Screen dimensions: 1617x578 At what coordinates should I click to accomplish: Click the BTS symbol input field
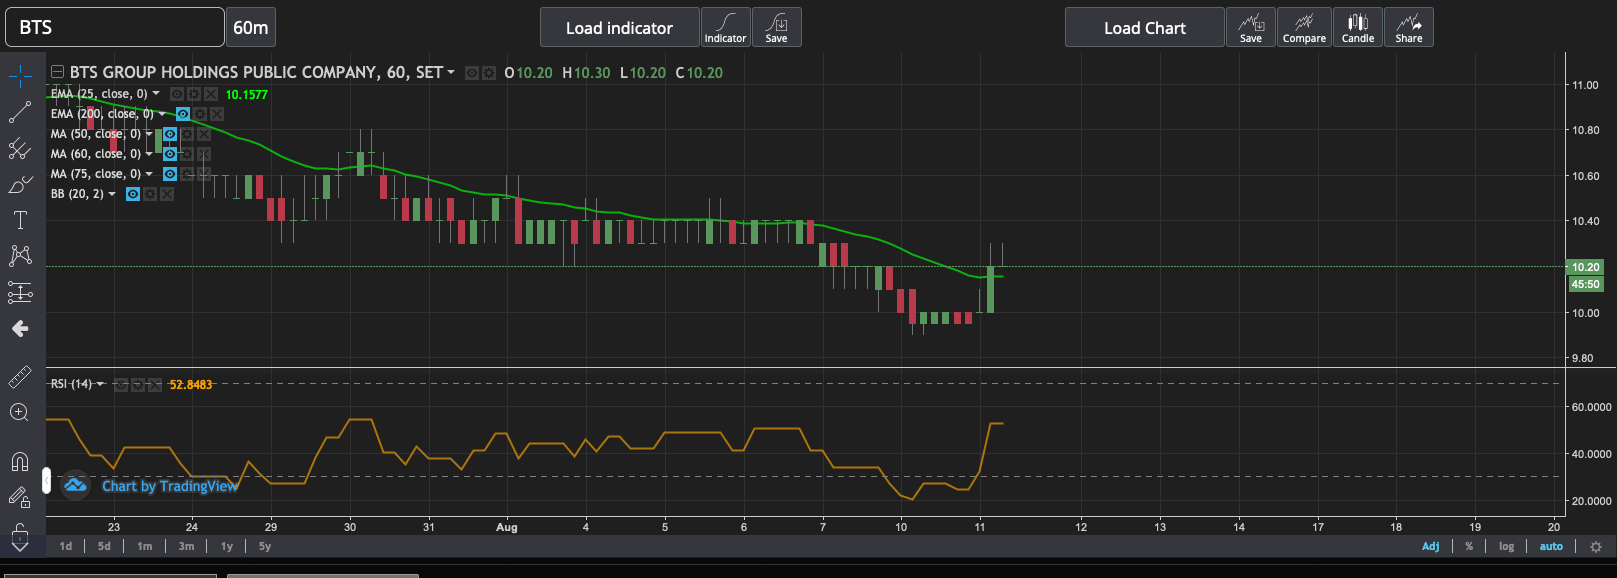click(x=115, y=27)
